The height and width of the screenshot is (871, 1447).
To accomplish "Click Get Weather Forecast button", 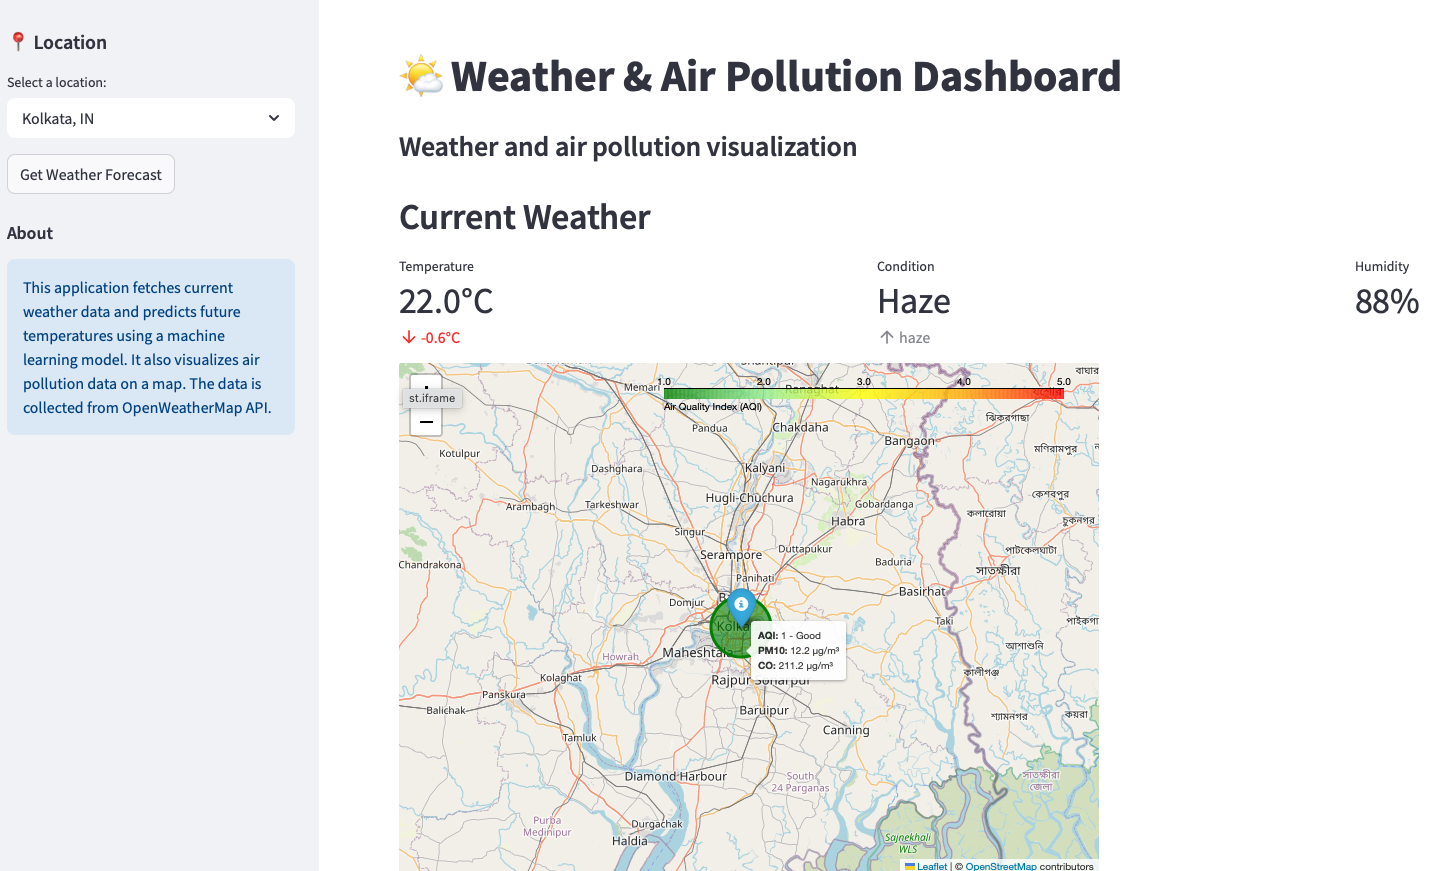I will 91,174.
